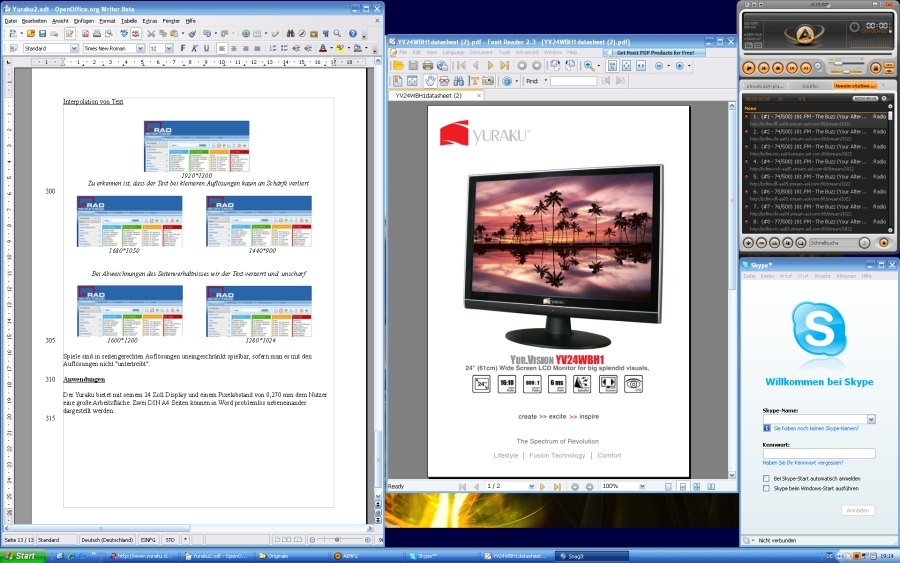Stop playback in AIMP player
Screen dimensions: 900x563
coord(778,68)
